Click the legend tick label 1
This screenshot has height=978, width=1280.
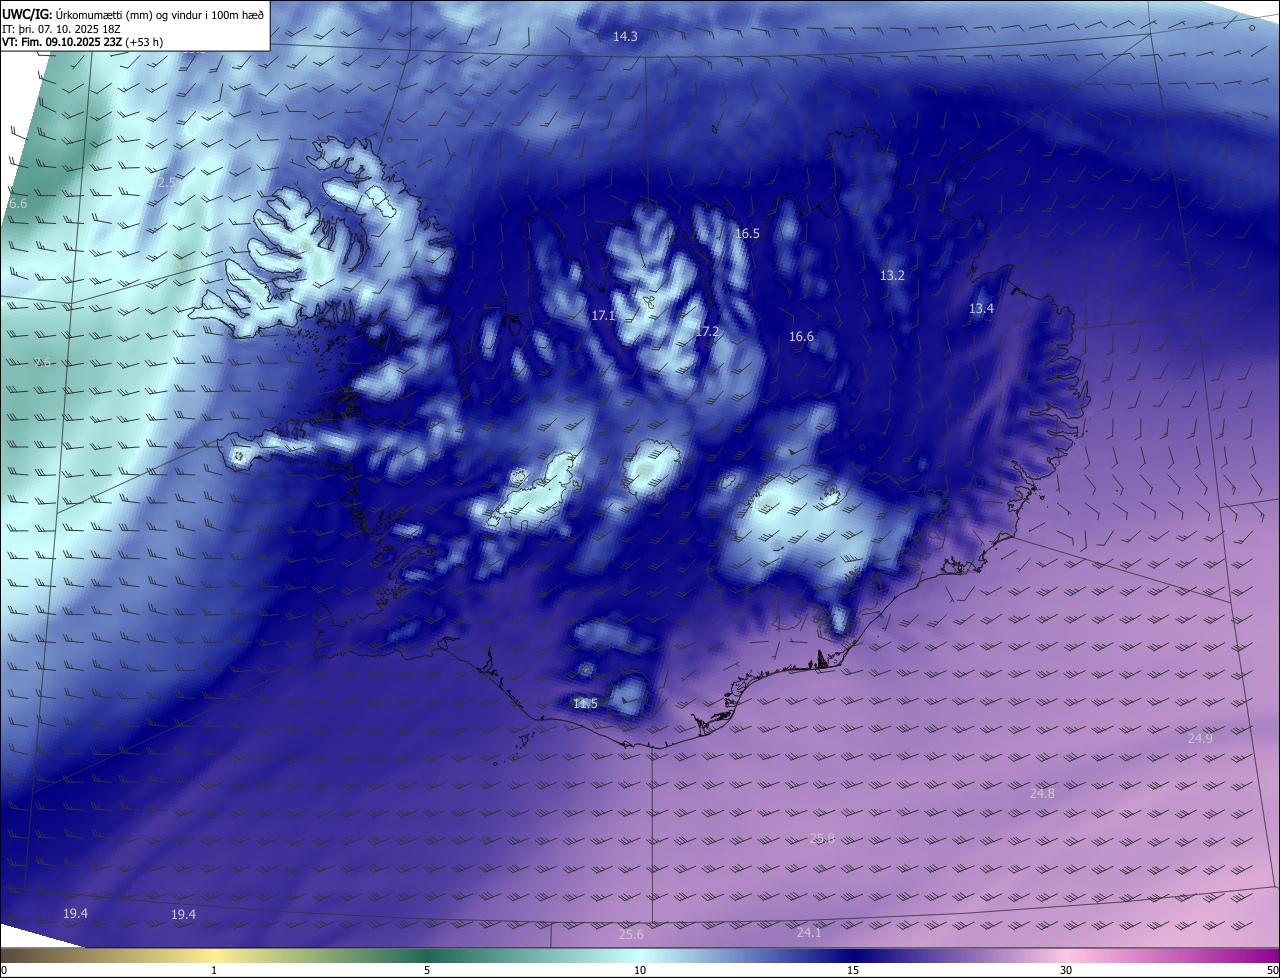[x=214, y=970]
